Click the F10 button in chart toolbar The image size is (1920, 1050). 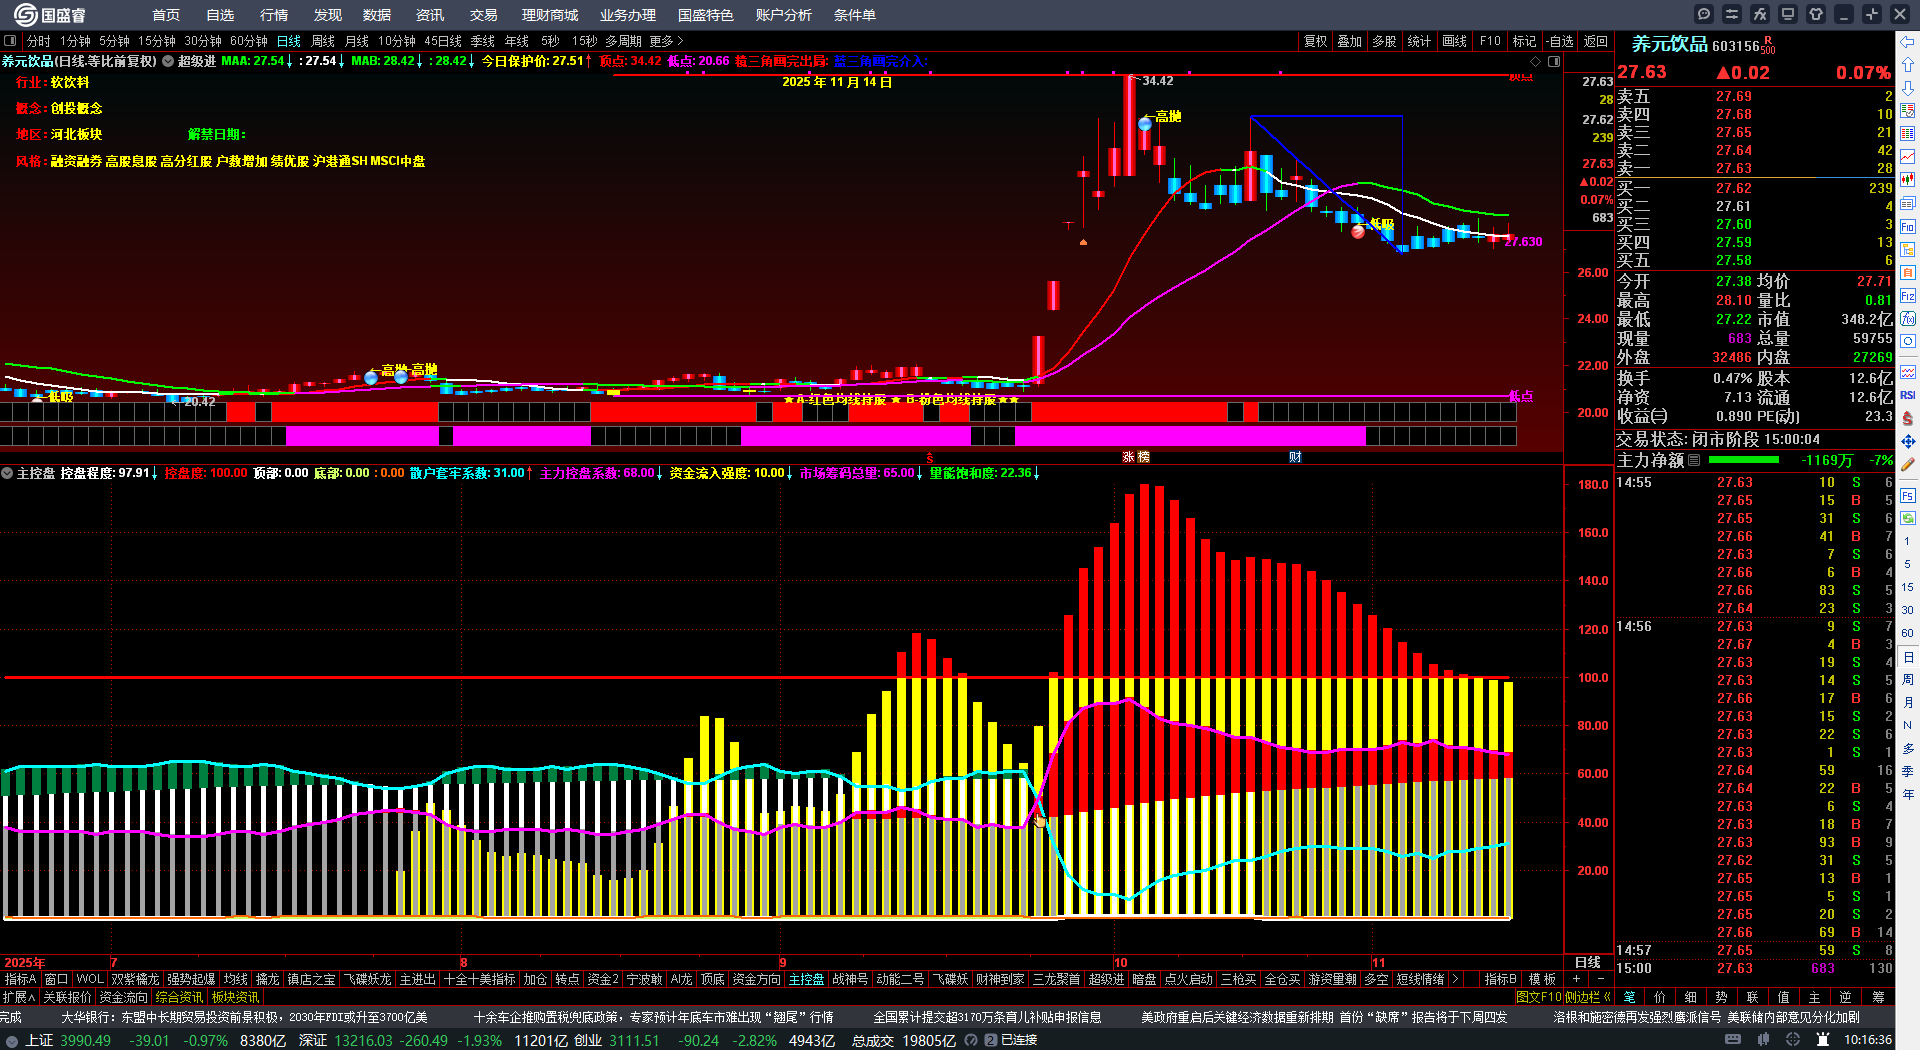click(x=1490, y=41)
